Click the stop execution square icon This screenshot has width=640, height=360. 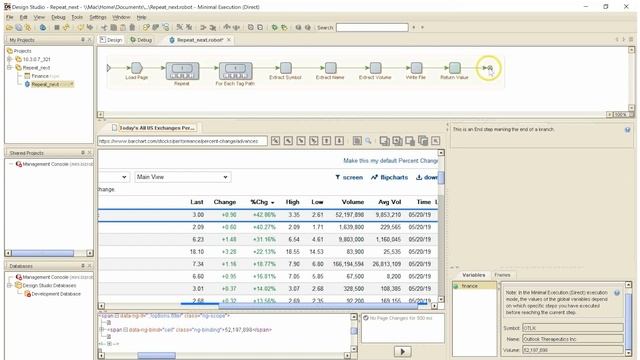tap(57, 27)
